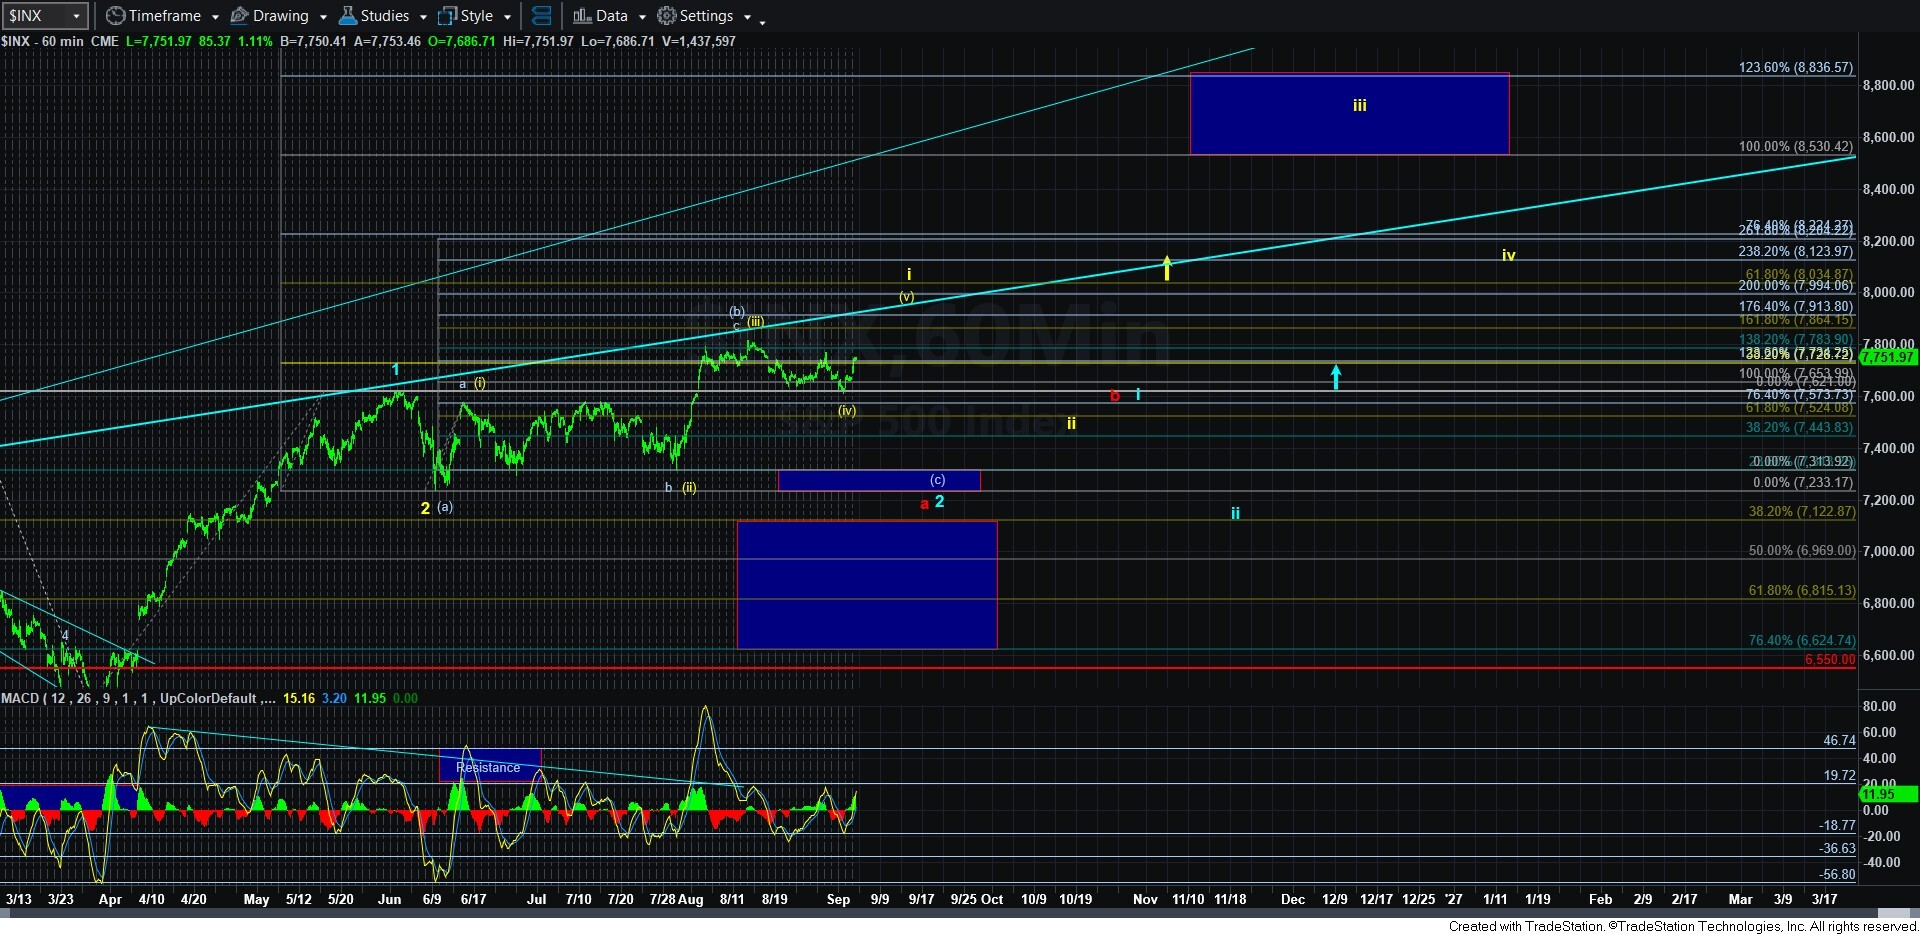Open the Style menu label
This screenshot has height=934, width=1920.
tap(477, 16)
